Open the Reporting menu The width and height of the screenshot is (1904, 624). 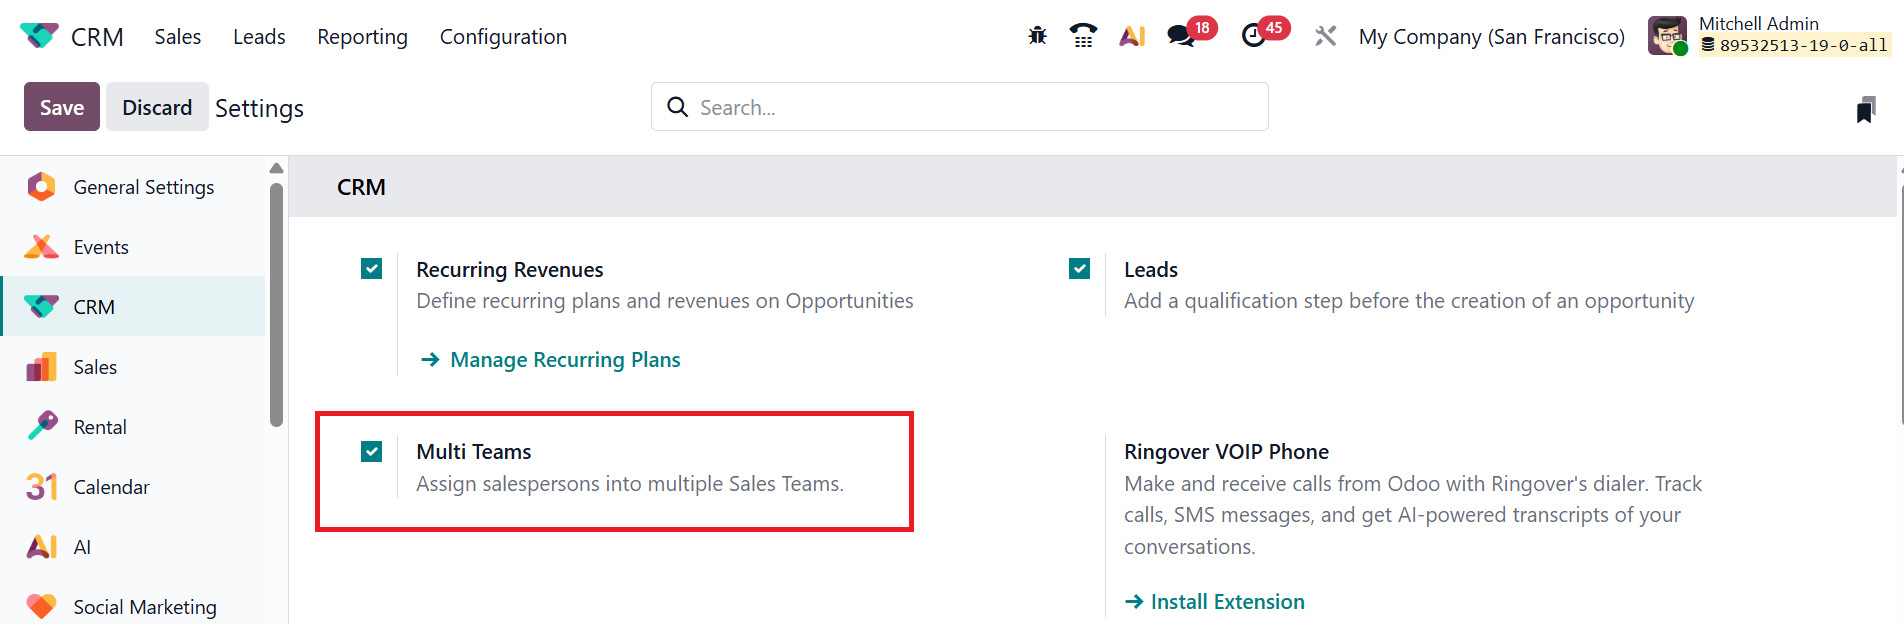click(x=362, y=37)
